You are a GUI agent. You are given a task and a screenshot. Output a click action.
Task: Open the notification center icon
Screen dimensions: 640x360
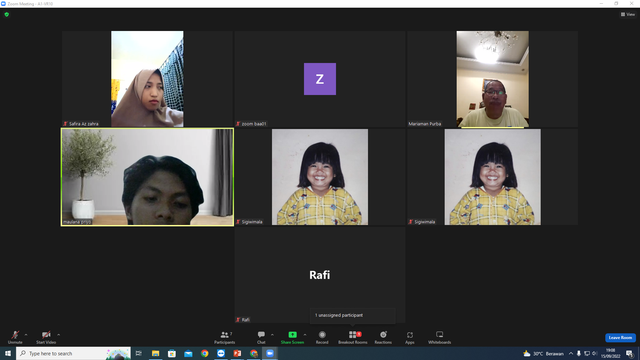[x=629, y=353]
